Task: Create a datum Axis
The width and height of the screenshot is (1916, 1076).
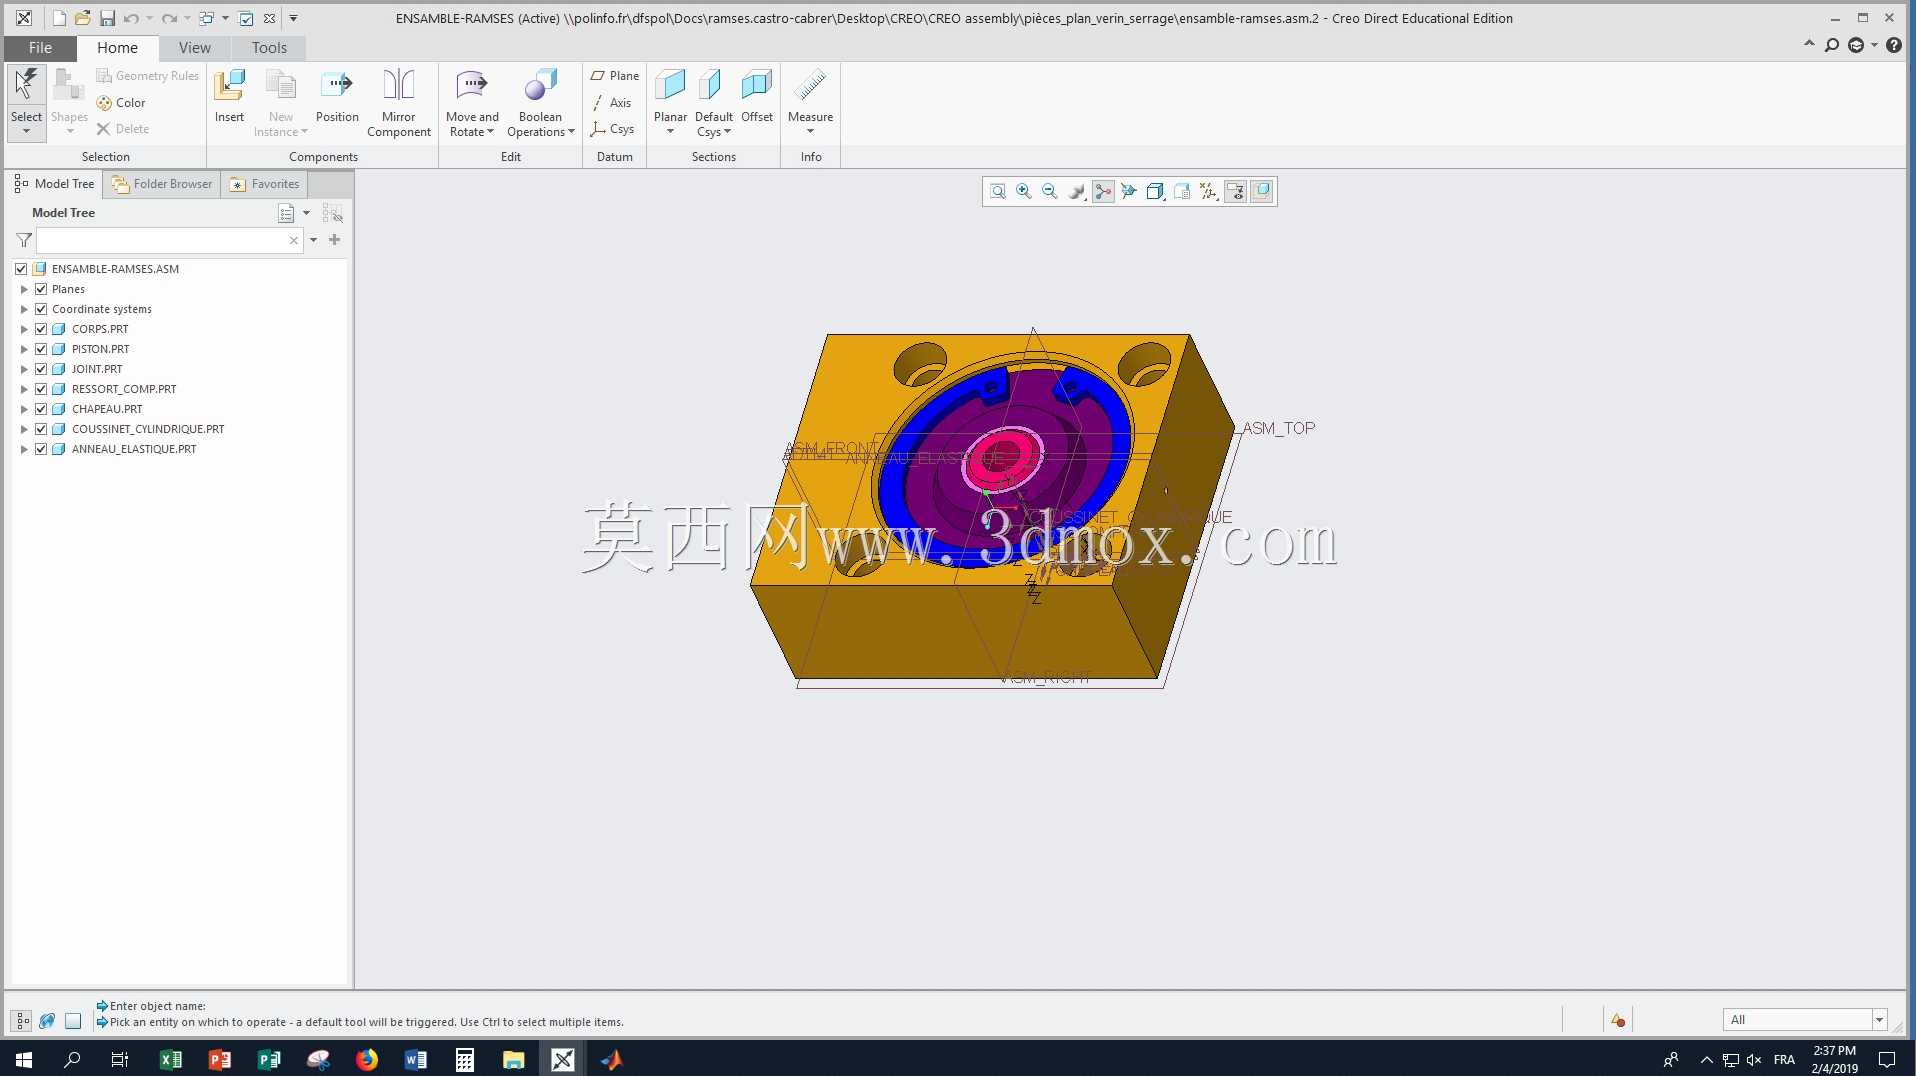Action: point(612,103)
